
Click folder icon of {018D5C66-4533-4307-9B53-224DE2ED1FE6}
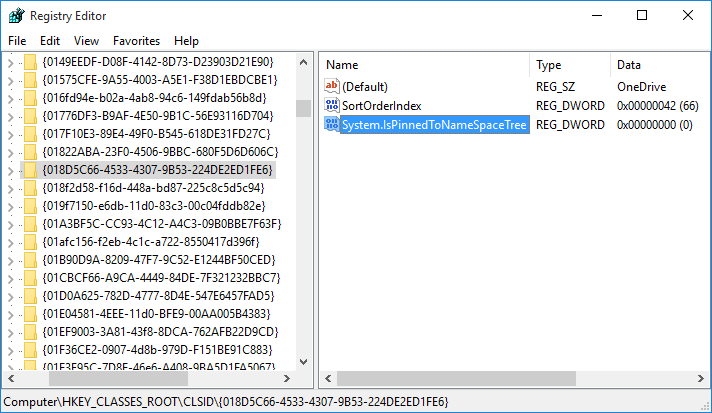point(30,170)
